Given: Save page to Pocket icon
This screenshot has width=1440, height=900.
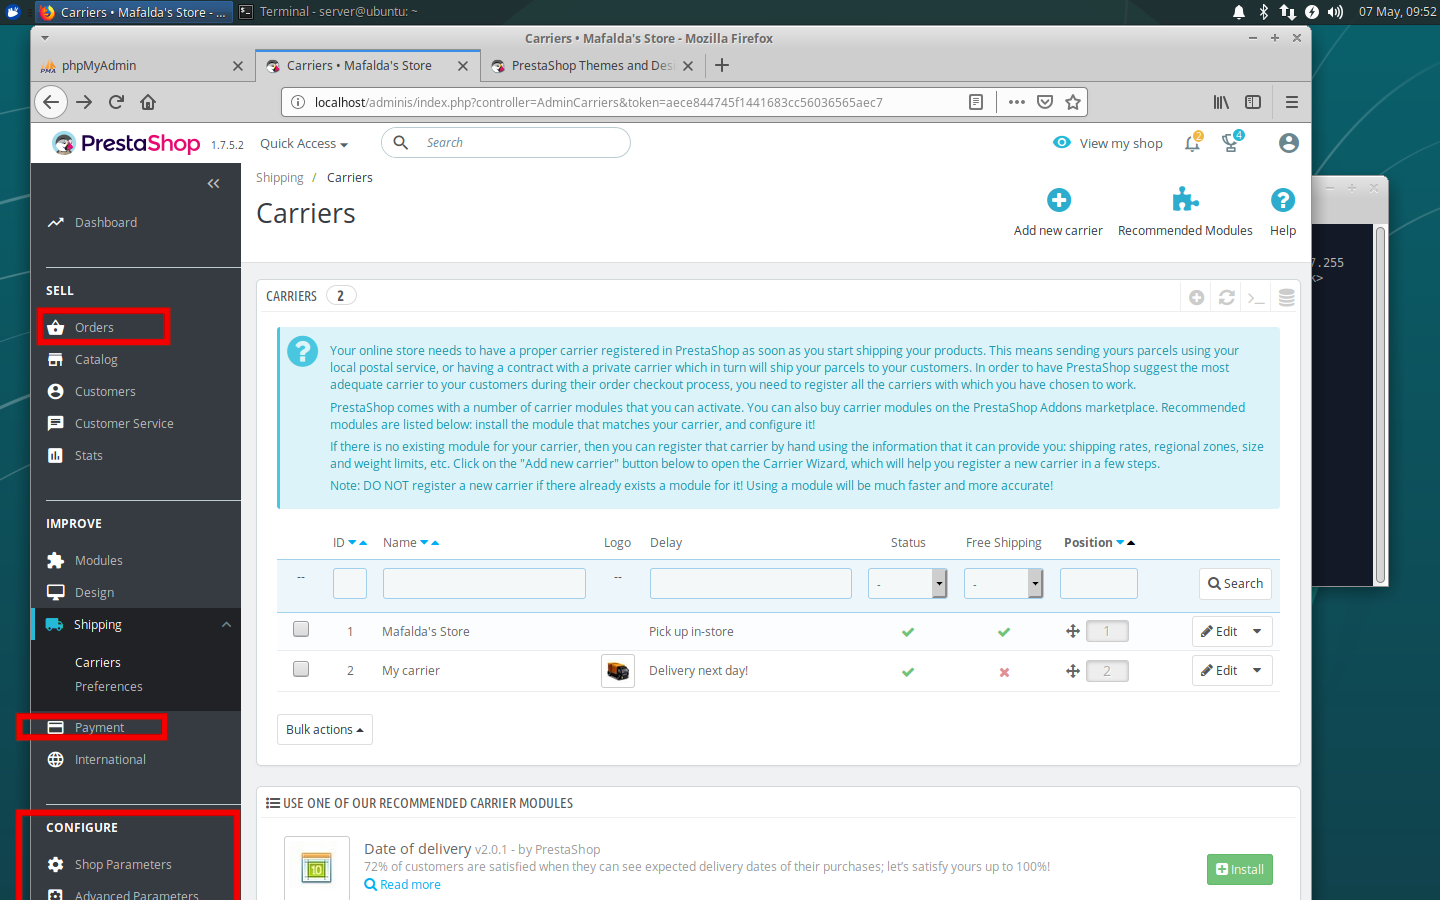Looking at the screenshot, I should click(1045, 102).
